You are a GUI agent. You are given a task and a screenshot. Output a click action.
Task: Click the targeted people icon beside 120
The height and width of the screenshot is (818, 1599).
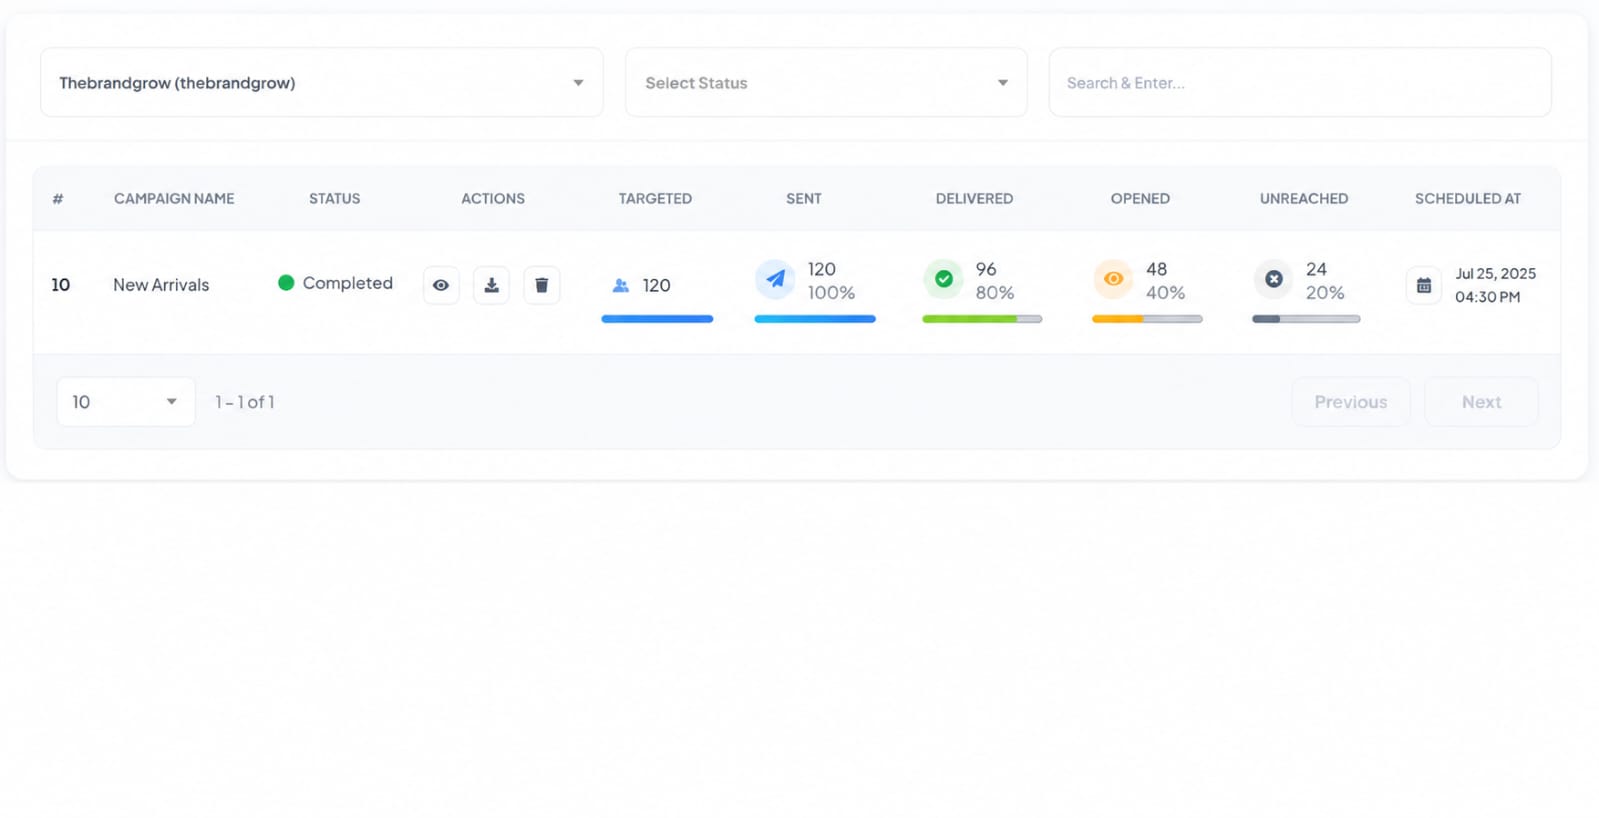[x=621, y=285]
